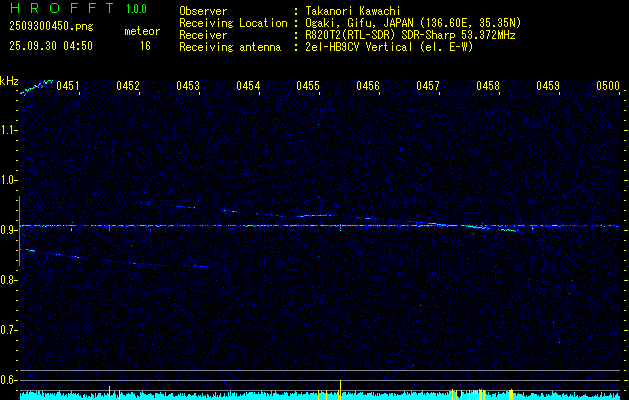Screen dimensions: 629x400
Task: Click the HROFFT program title
Action: (60, 10)
